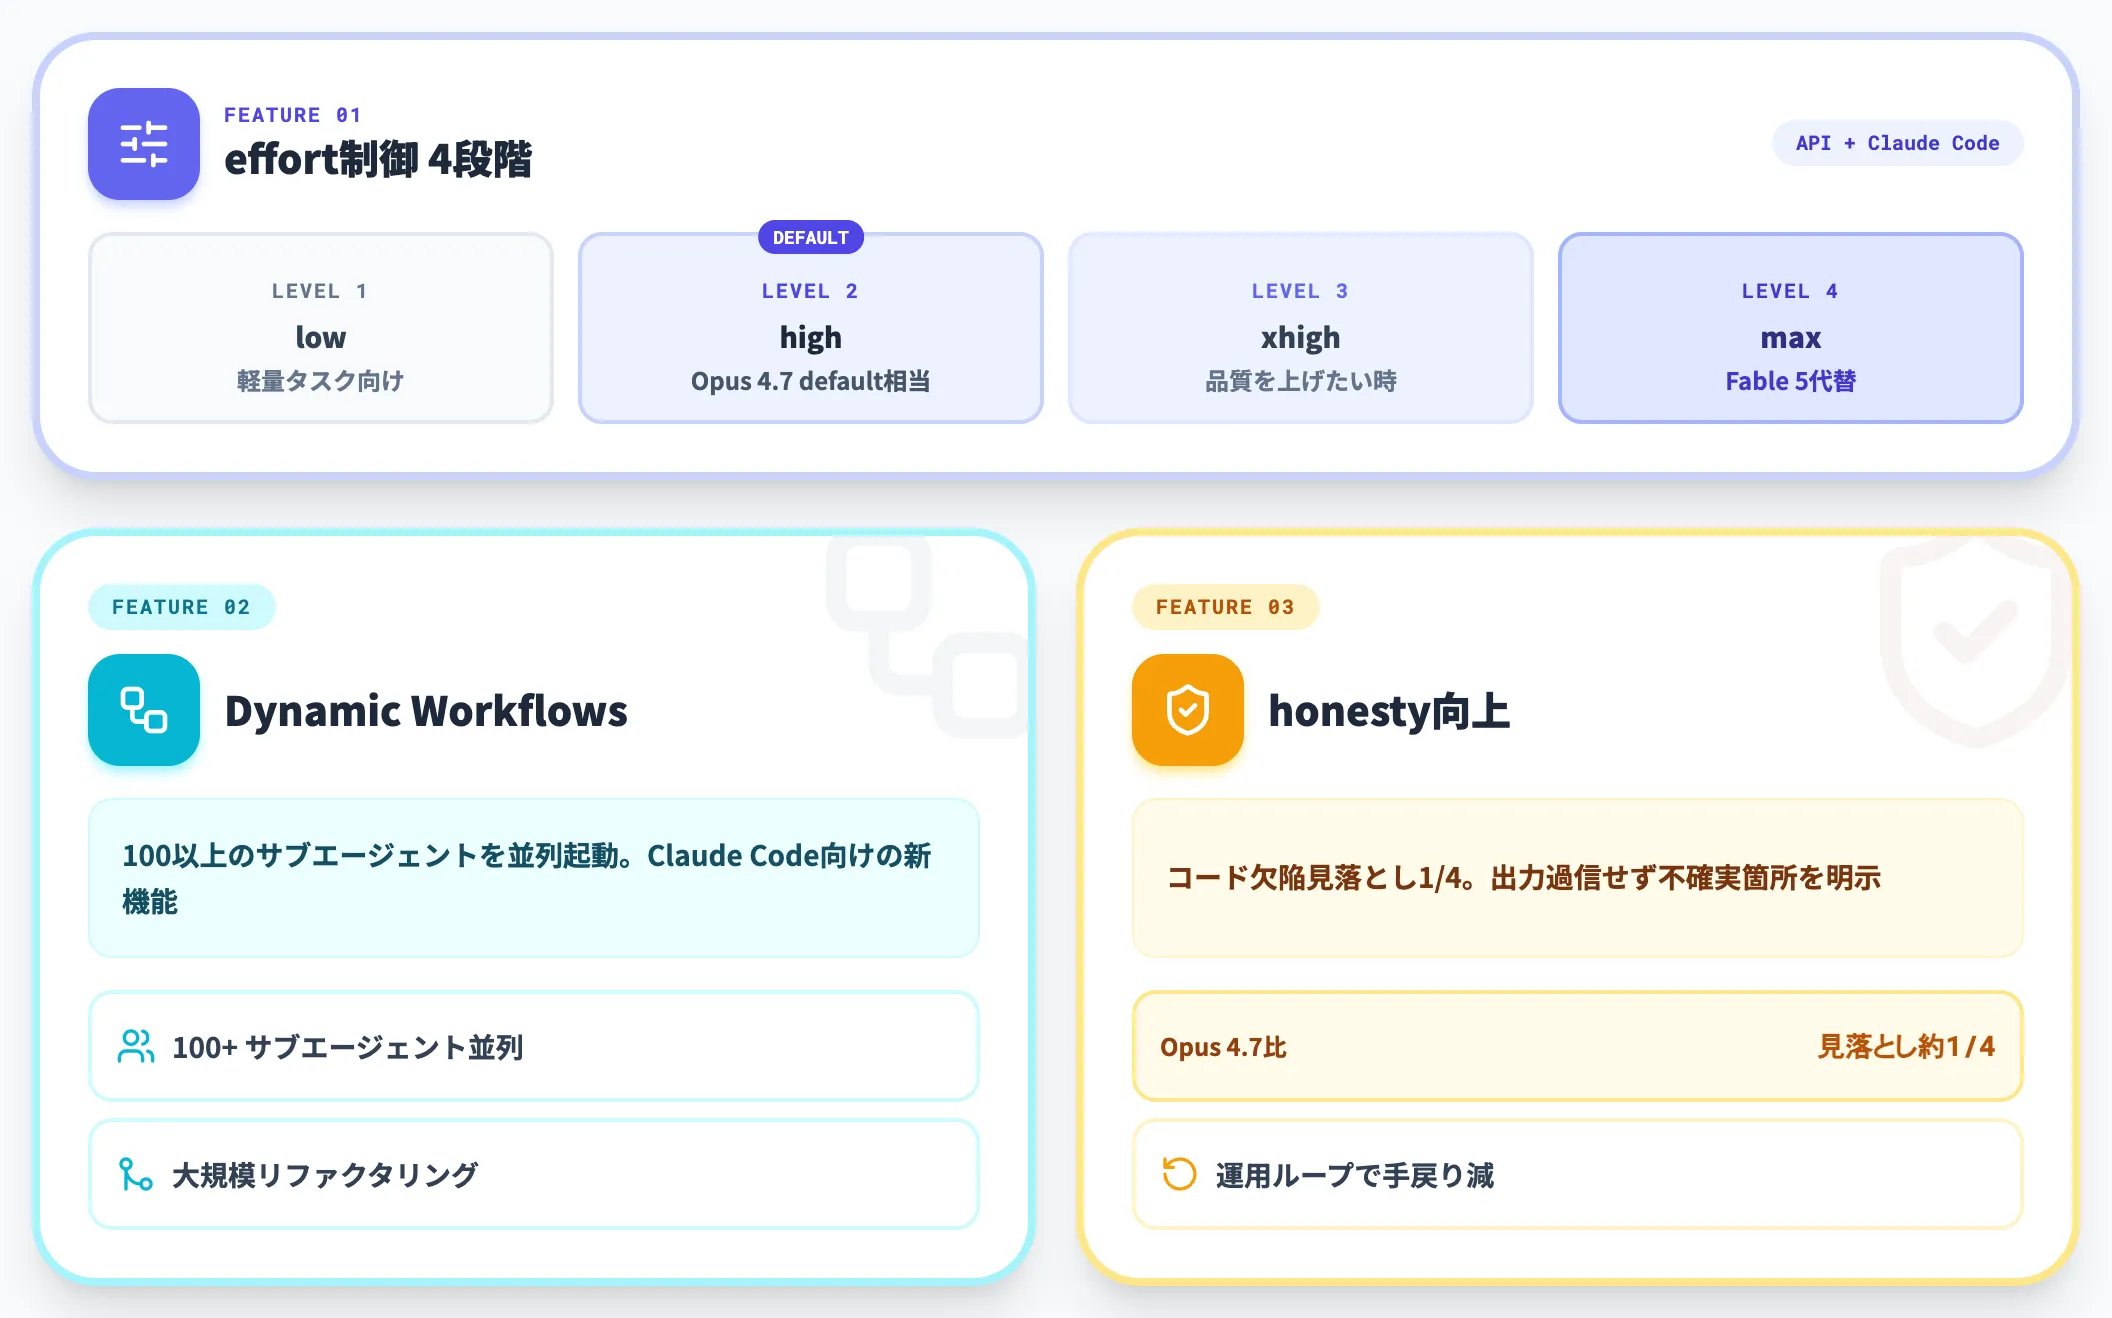Click the 軽量タスク向け text

(x=321, y=381)
